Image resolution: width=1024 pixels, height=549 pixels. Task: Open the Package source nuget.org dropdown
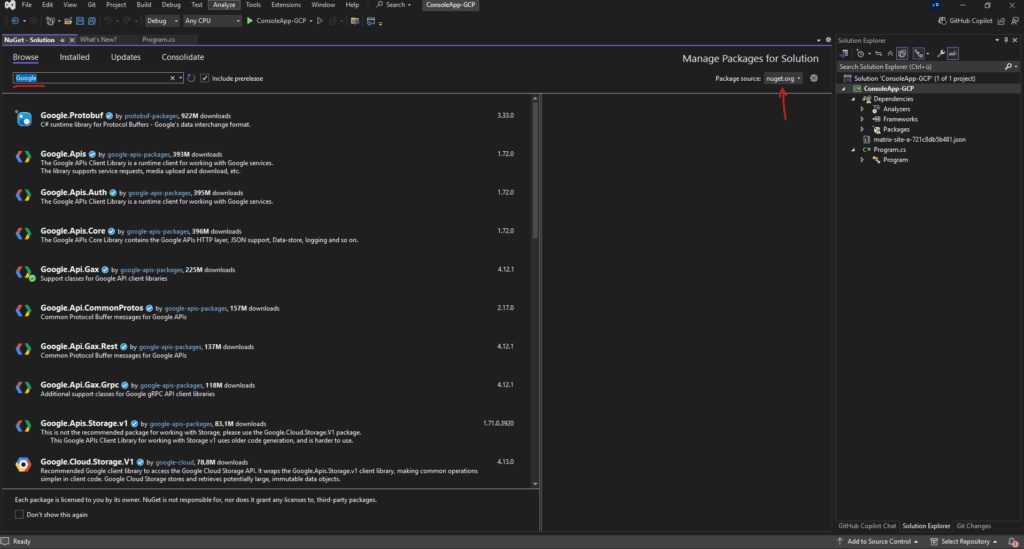783,78
